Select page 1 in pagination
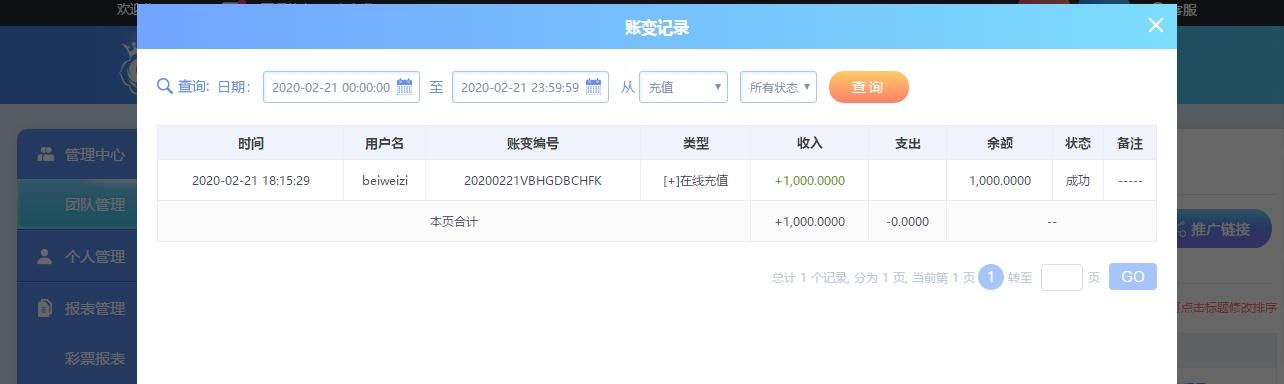 point(990,277)
